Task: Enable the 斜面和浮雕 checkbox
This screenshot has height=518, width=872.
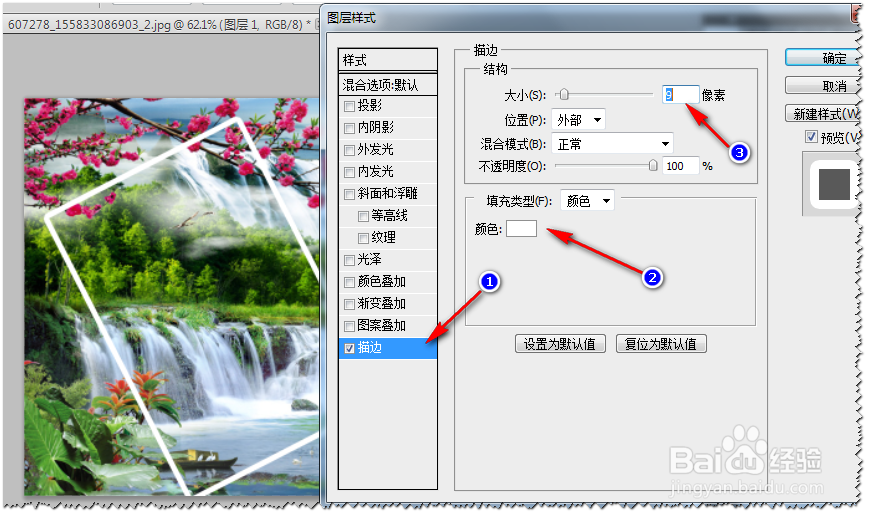Action: 349,194
